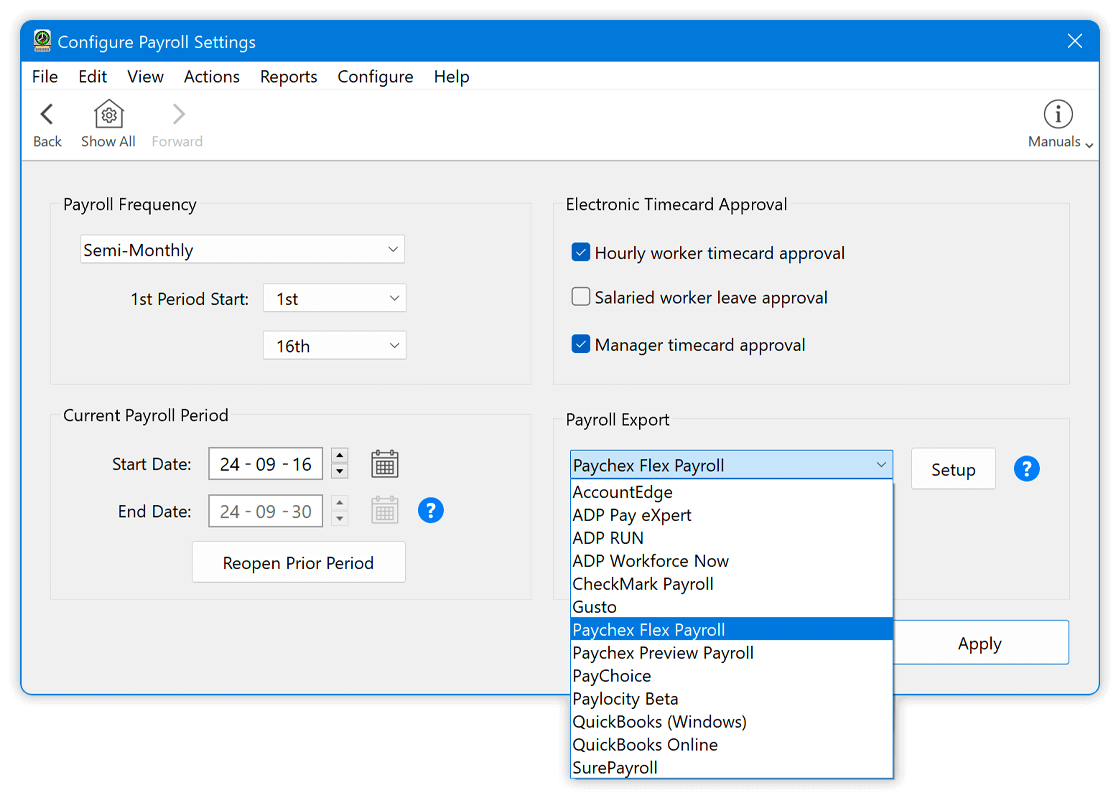Open the 1st Period Start dropdown
1120x800 pixels.
334,299
